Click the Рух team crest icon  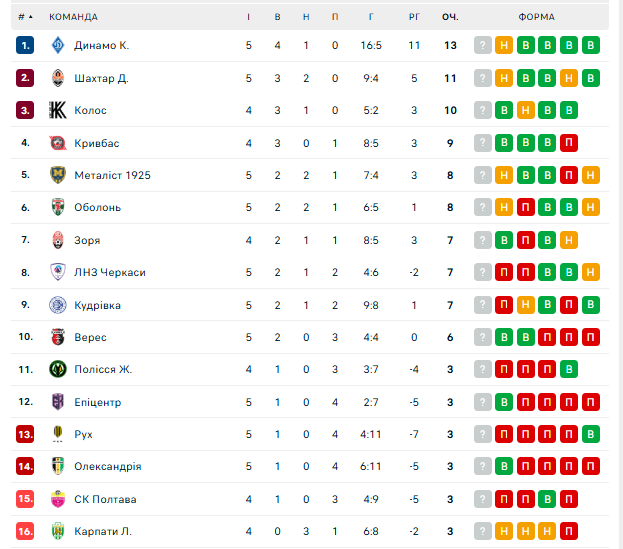[57, 434]
